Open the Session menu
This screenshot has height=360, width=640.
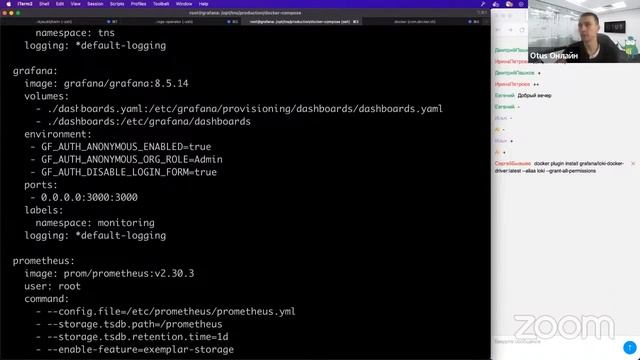pos(95,4)
